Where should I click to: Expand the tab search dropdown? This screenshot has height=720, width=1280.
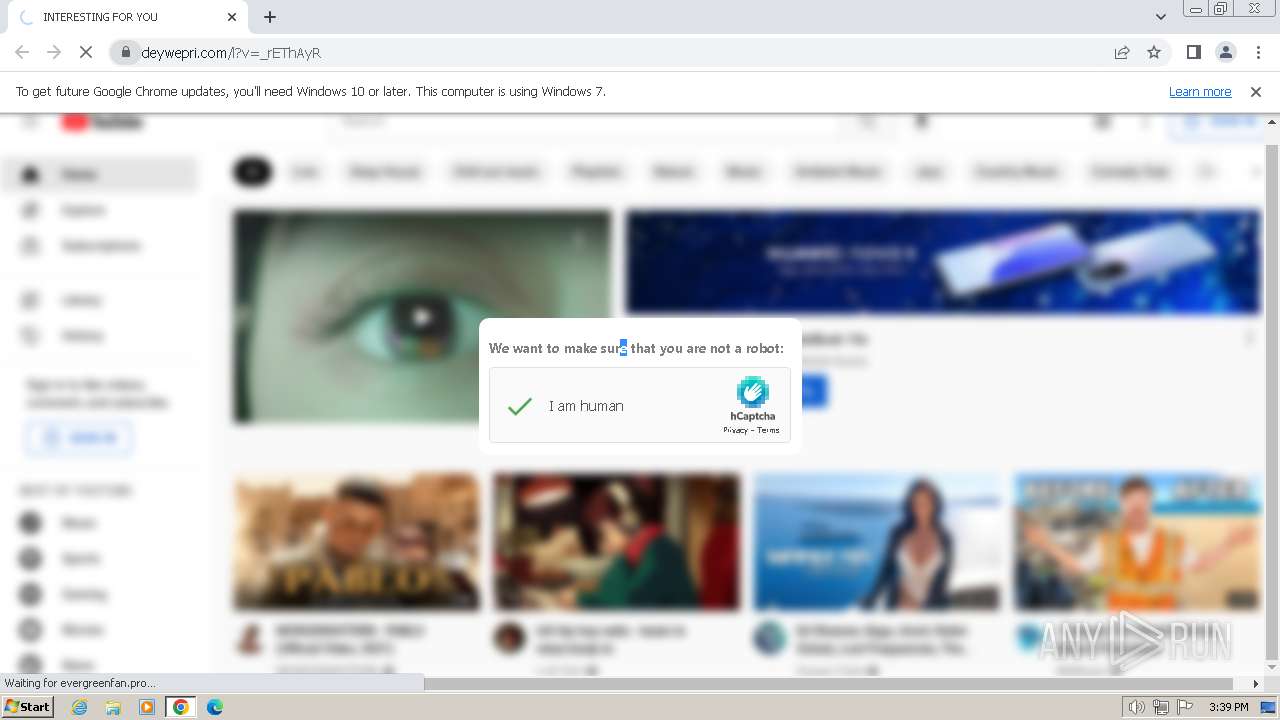pyautogui.click(x=1161, y=17)
